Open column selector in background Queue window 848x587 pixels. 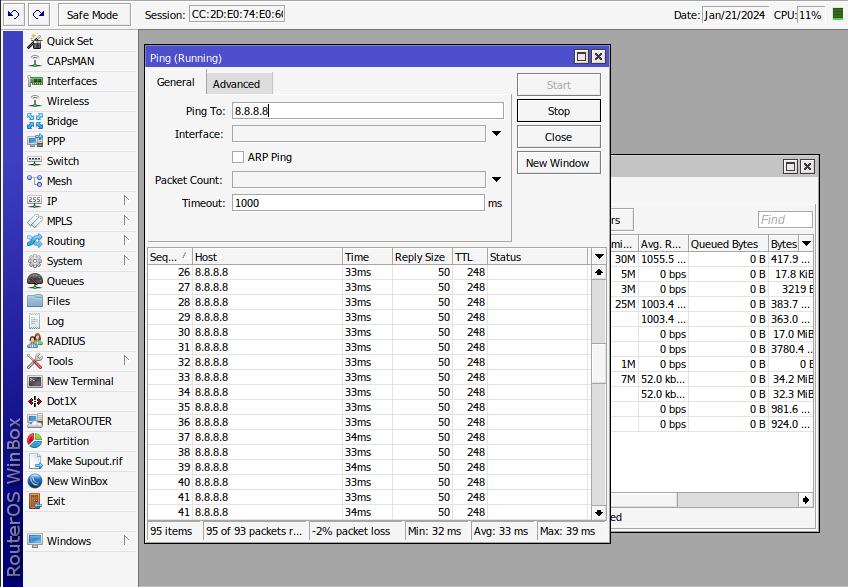[x=806, y=243]
